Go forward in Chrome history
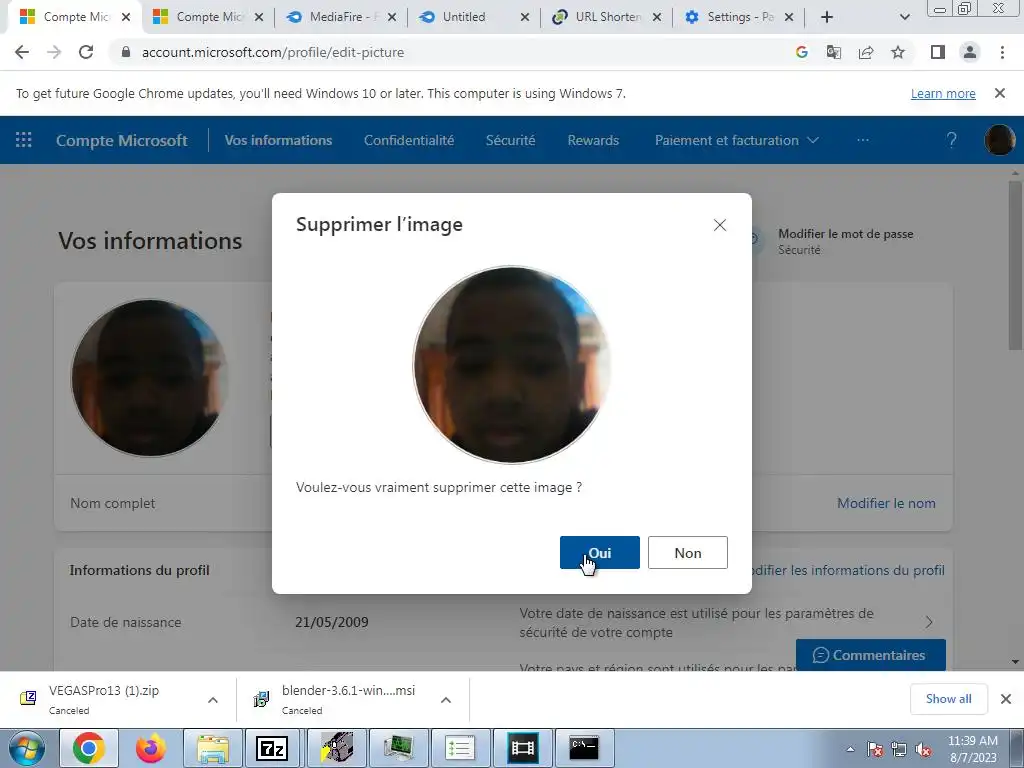 [x=54, y=52]
